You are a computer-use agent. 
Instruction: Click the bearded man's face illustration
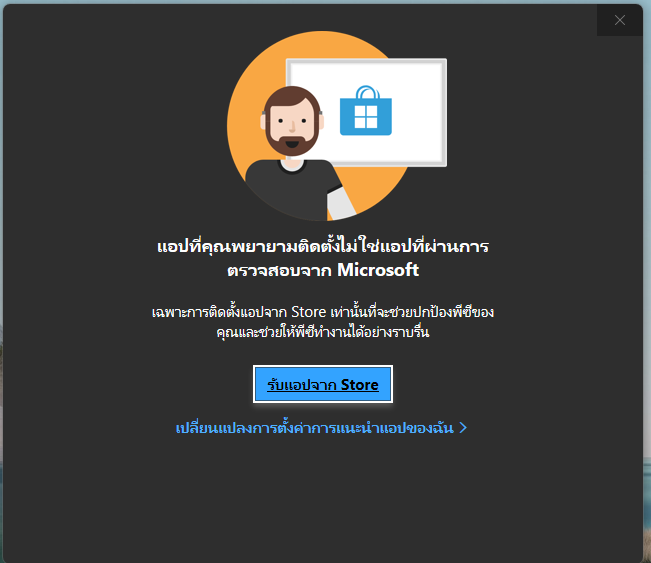[x=292, y=121]
